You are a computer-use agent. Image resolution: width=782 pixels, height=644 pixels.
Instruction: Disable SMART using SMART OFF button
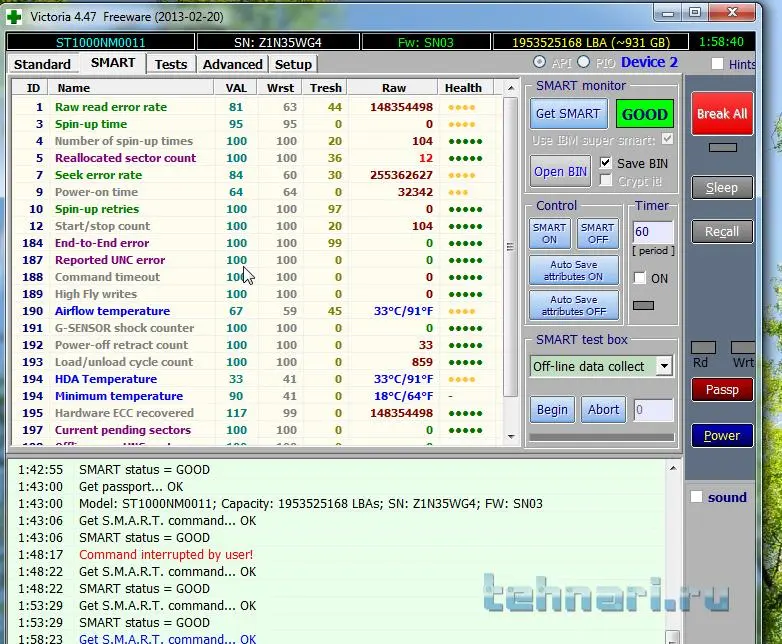tap(597, 233)
